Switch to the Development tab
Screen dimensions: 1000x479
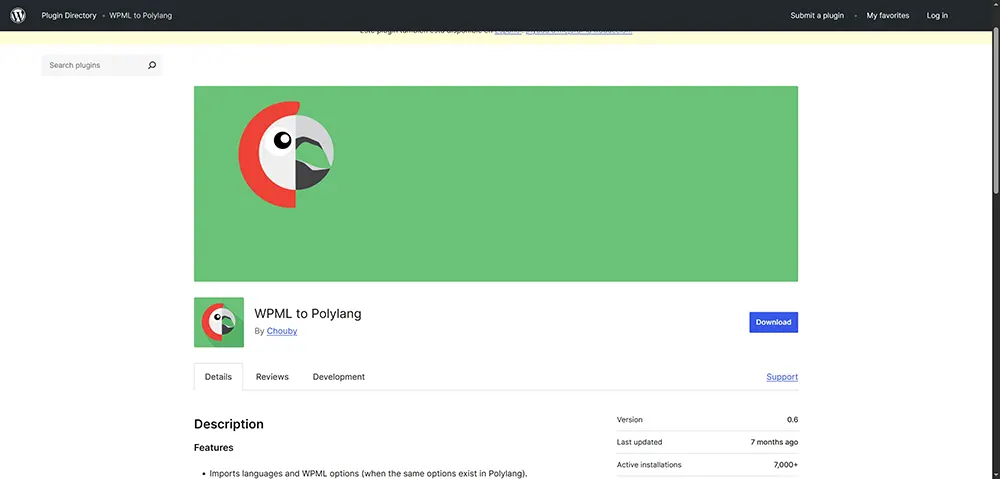(x=338, y=377)
